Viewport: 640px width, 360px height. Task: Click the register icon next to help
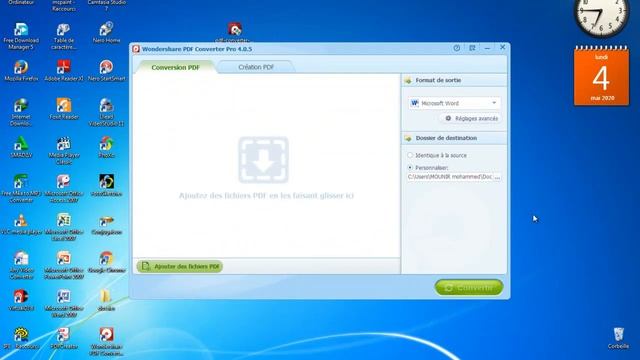click(x=472, y=48)
